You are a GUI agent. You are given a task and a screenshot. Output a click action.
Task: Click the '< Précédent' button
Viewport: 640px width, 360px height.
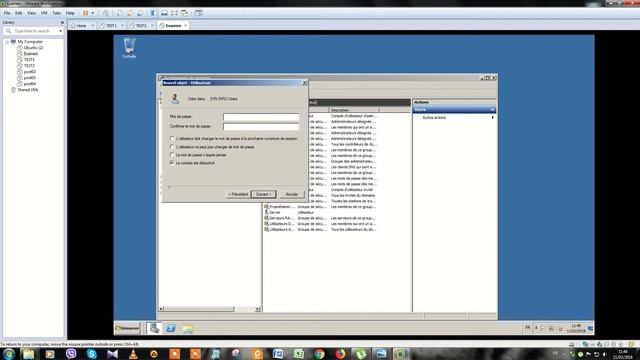pos(238,194)
